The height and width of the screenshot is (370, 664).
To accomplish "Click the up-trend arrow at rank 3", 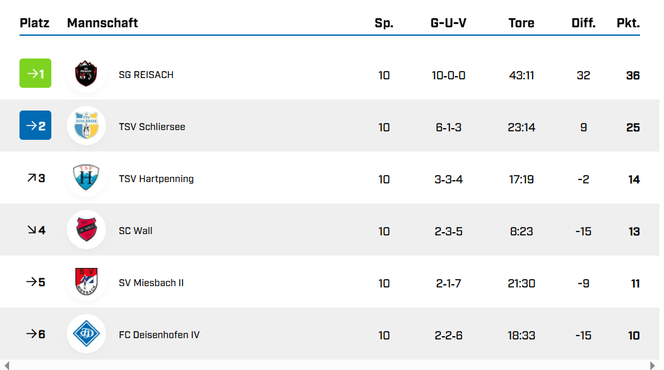I will [x=32, y=178].
